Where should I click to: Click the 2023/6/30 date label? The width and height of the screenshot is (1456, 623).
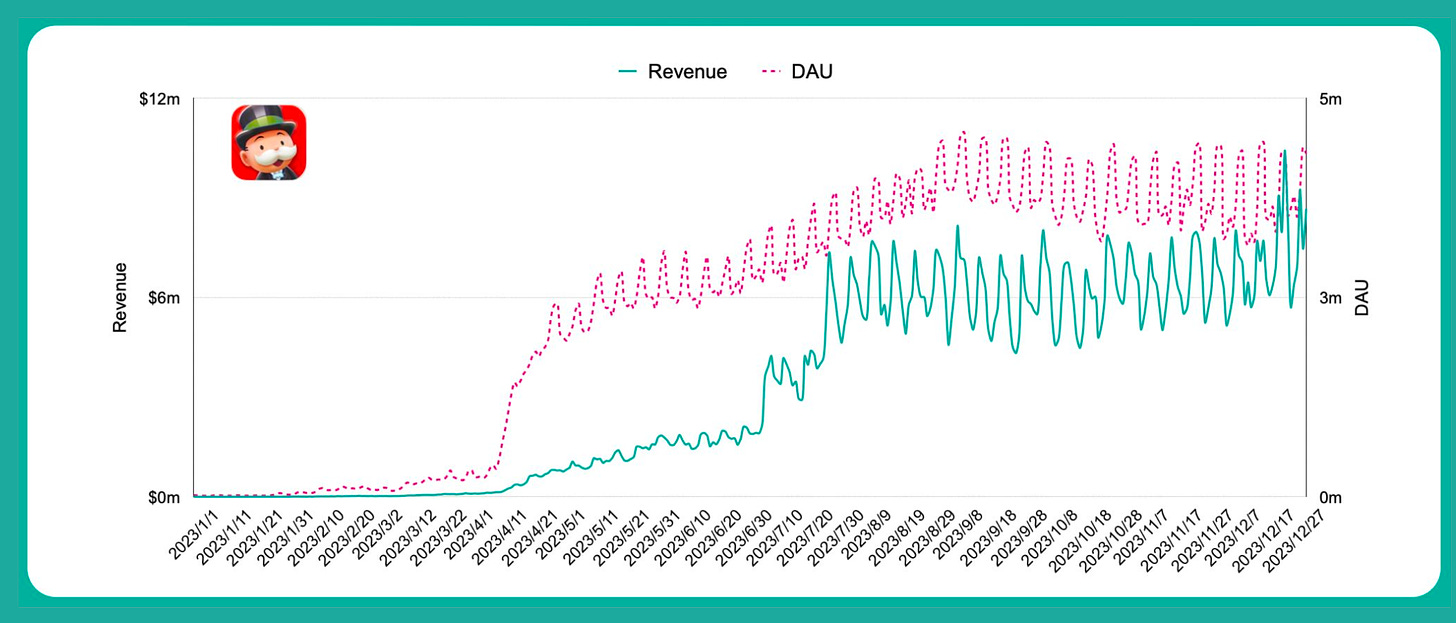[741, 536]
